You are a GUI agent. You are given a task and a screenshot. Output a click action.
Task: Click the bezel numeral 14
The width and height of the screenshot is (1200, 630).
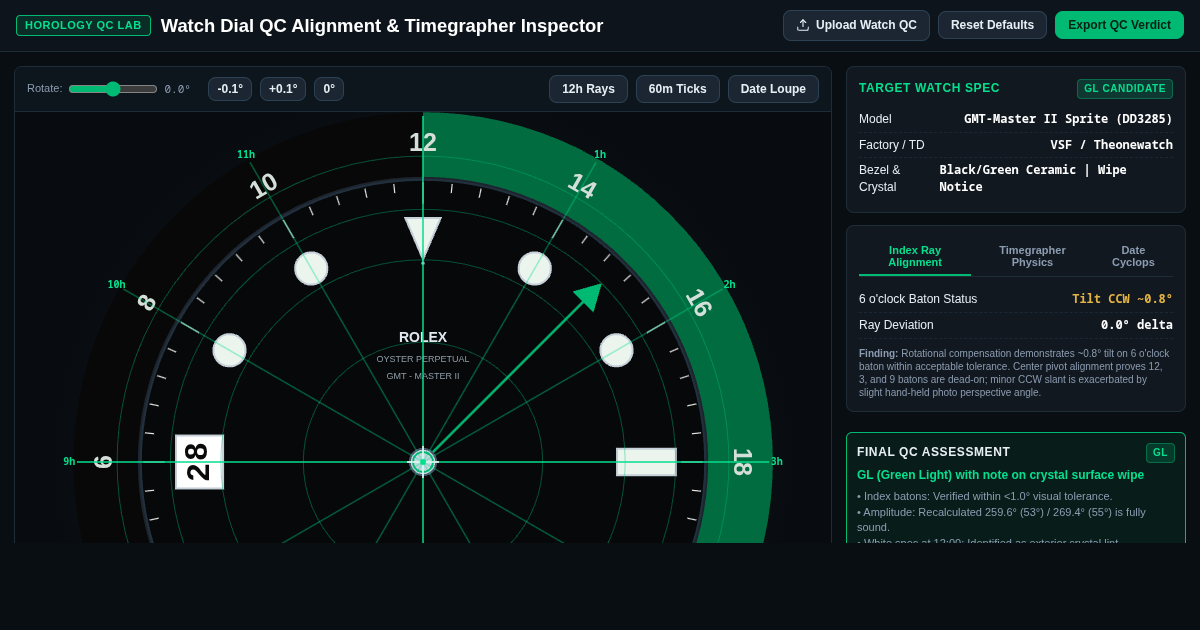[582, 186]
